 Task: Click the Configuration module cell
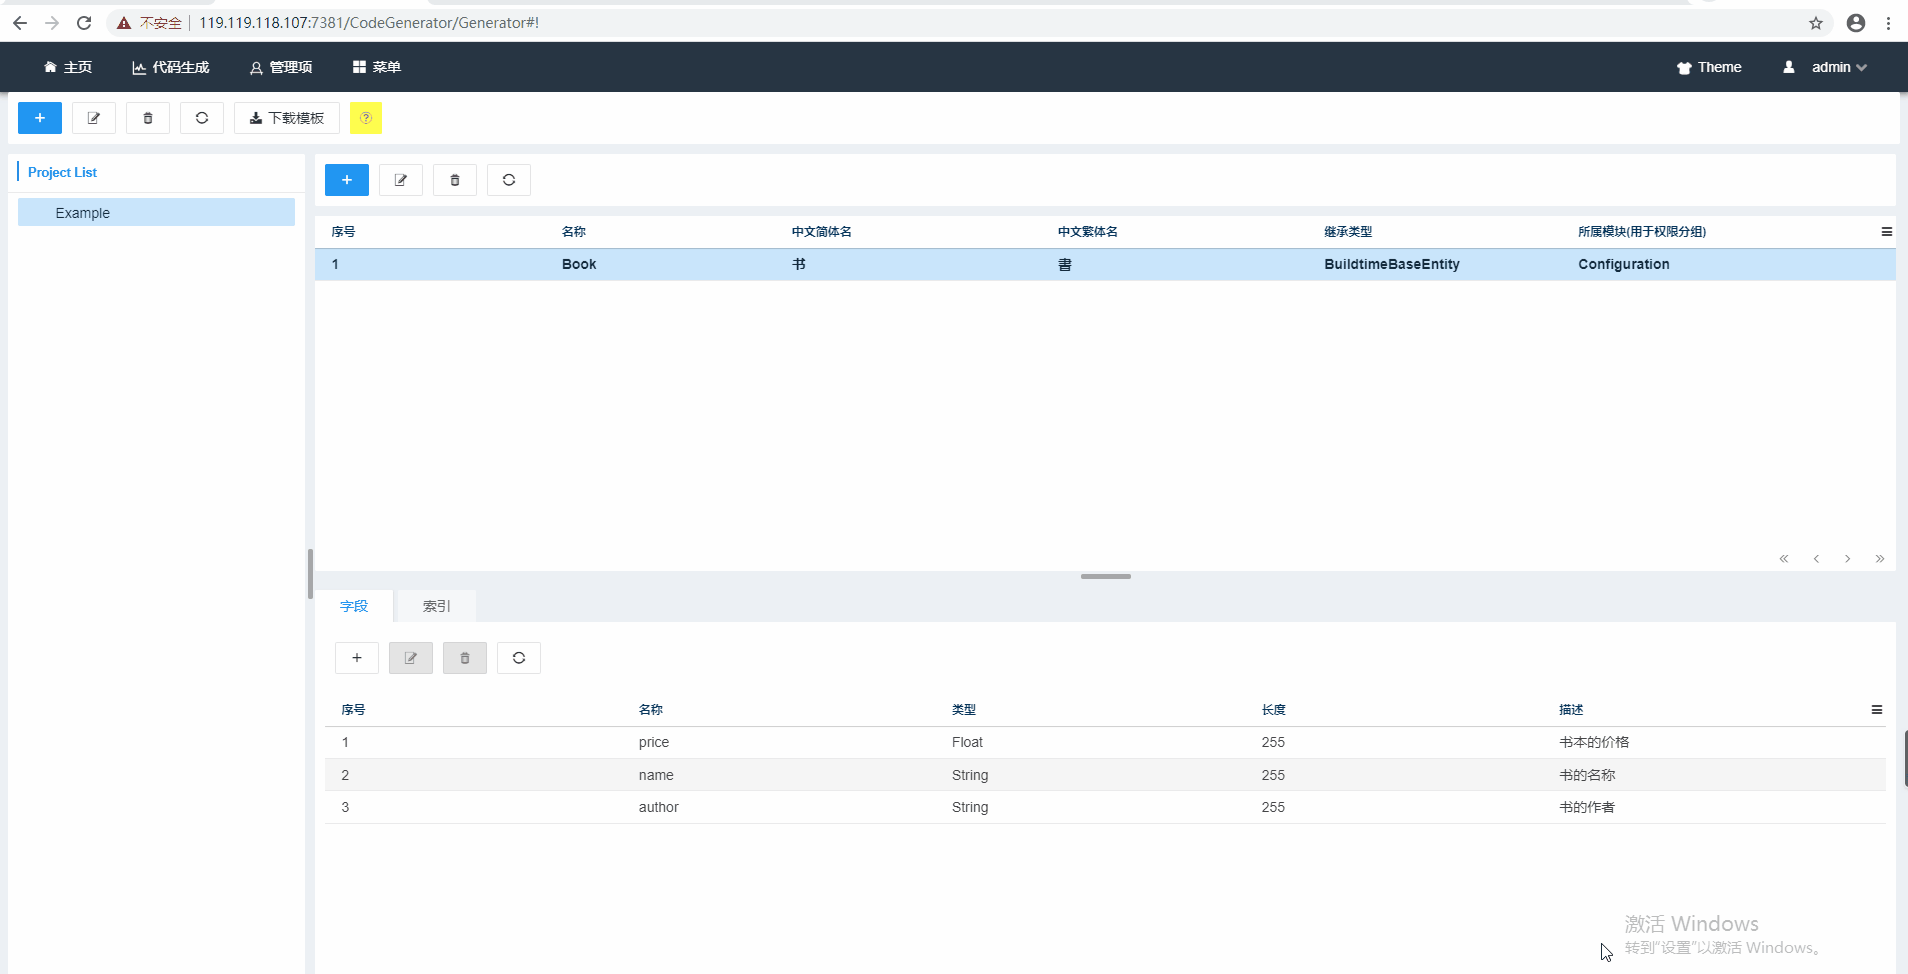[x=1624, y=264]
